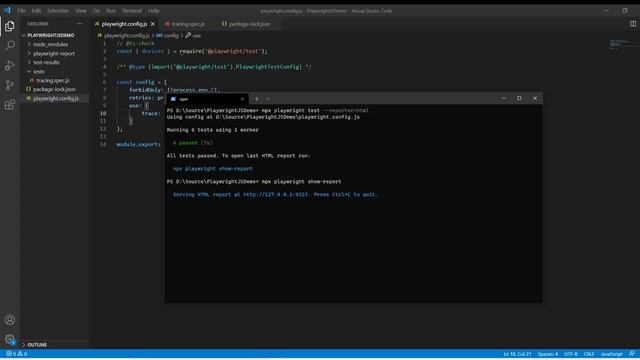Click the EXPLORER panel title
Viewport: 640px width, 360px height.
tap(38, 24)
